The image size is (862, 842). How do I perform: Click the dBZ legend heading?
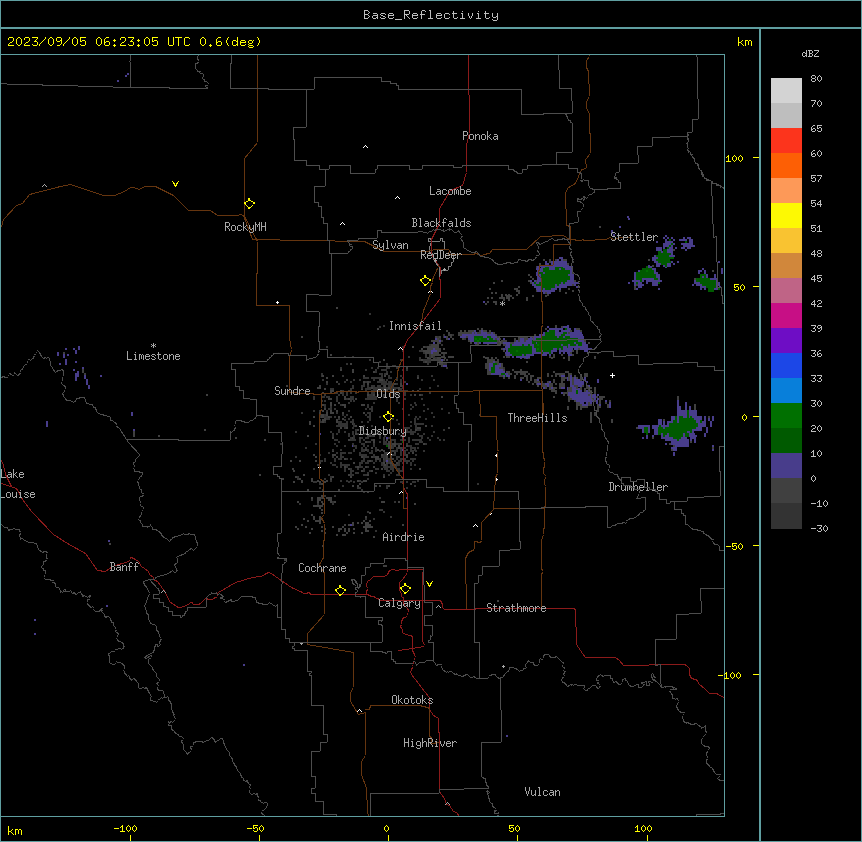pos(810,53)
